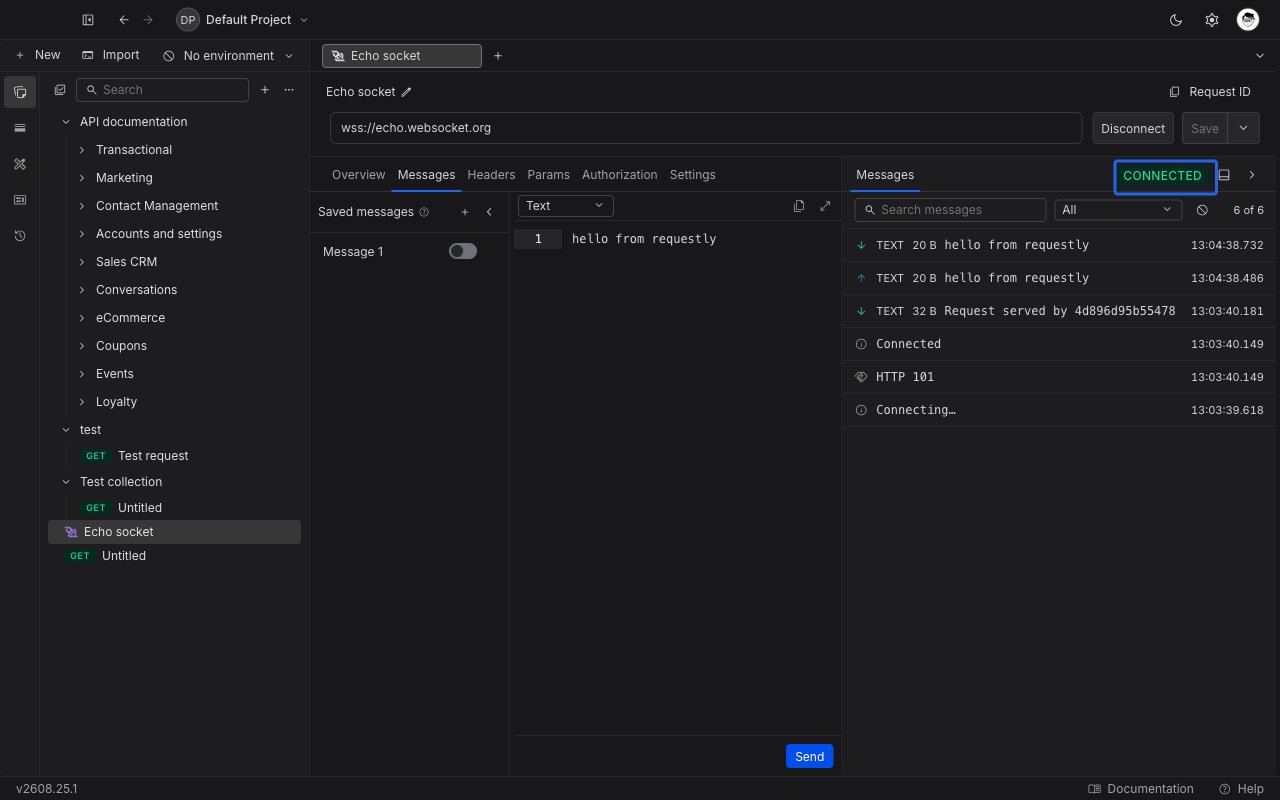Open the Default Project dropdown

[243, 20]
